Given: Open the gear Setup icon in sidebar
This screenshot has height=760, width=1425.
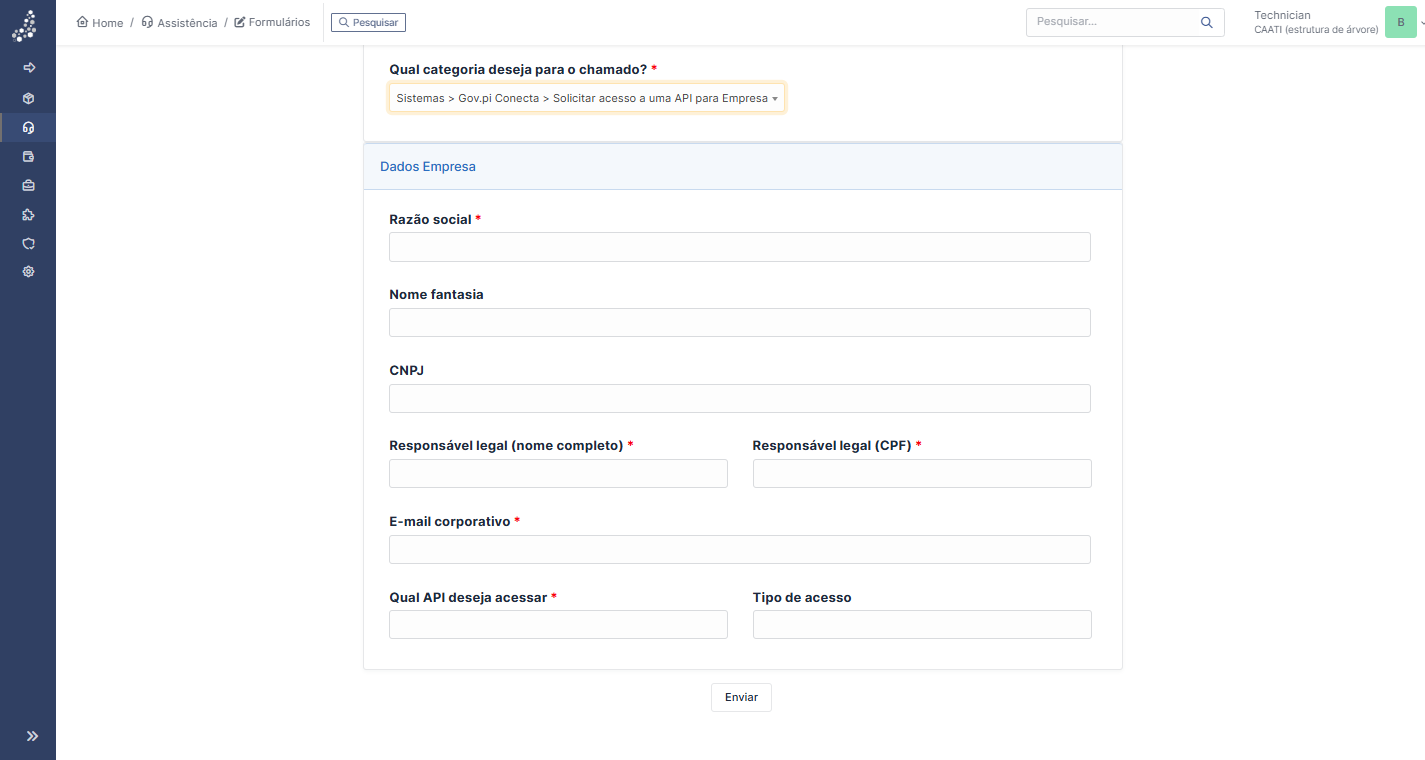Looking at the screenshot, I should pos(28,271).
